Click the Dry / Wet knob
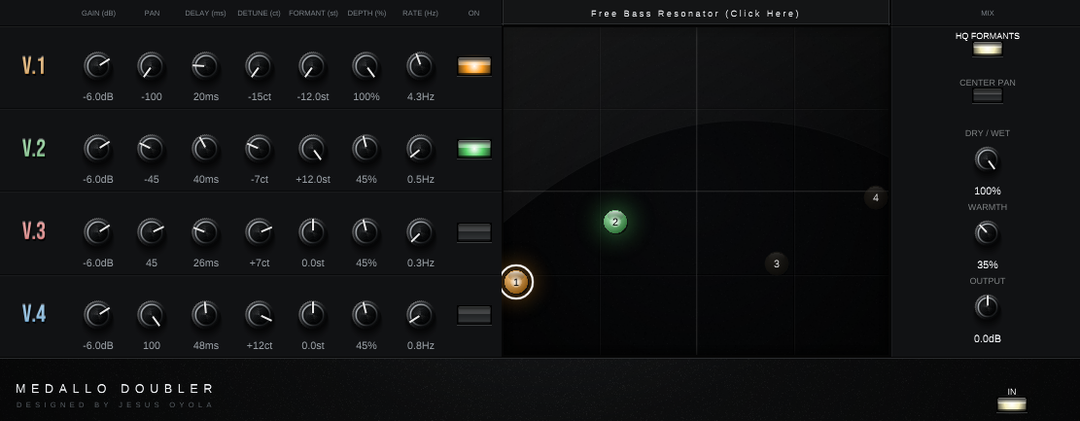Screen dimensions: 1080x421 click(987, 160)
